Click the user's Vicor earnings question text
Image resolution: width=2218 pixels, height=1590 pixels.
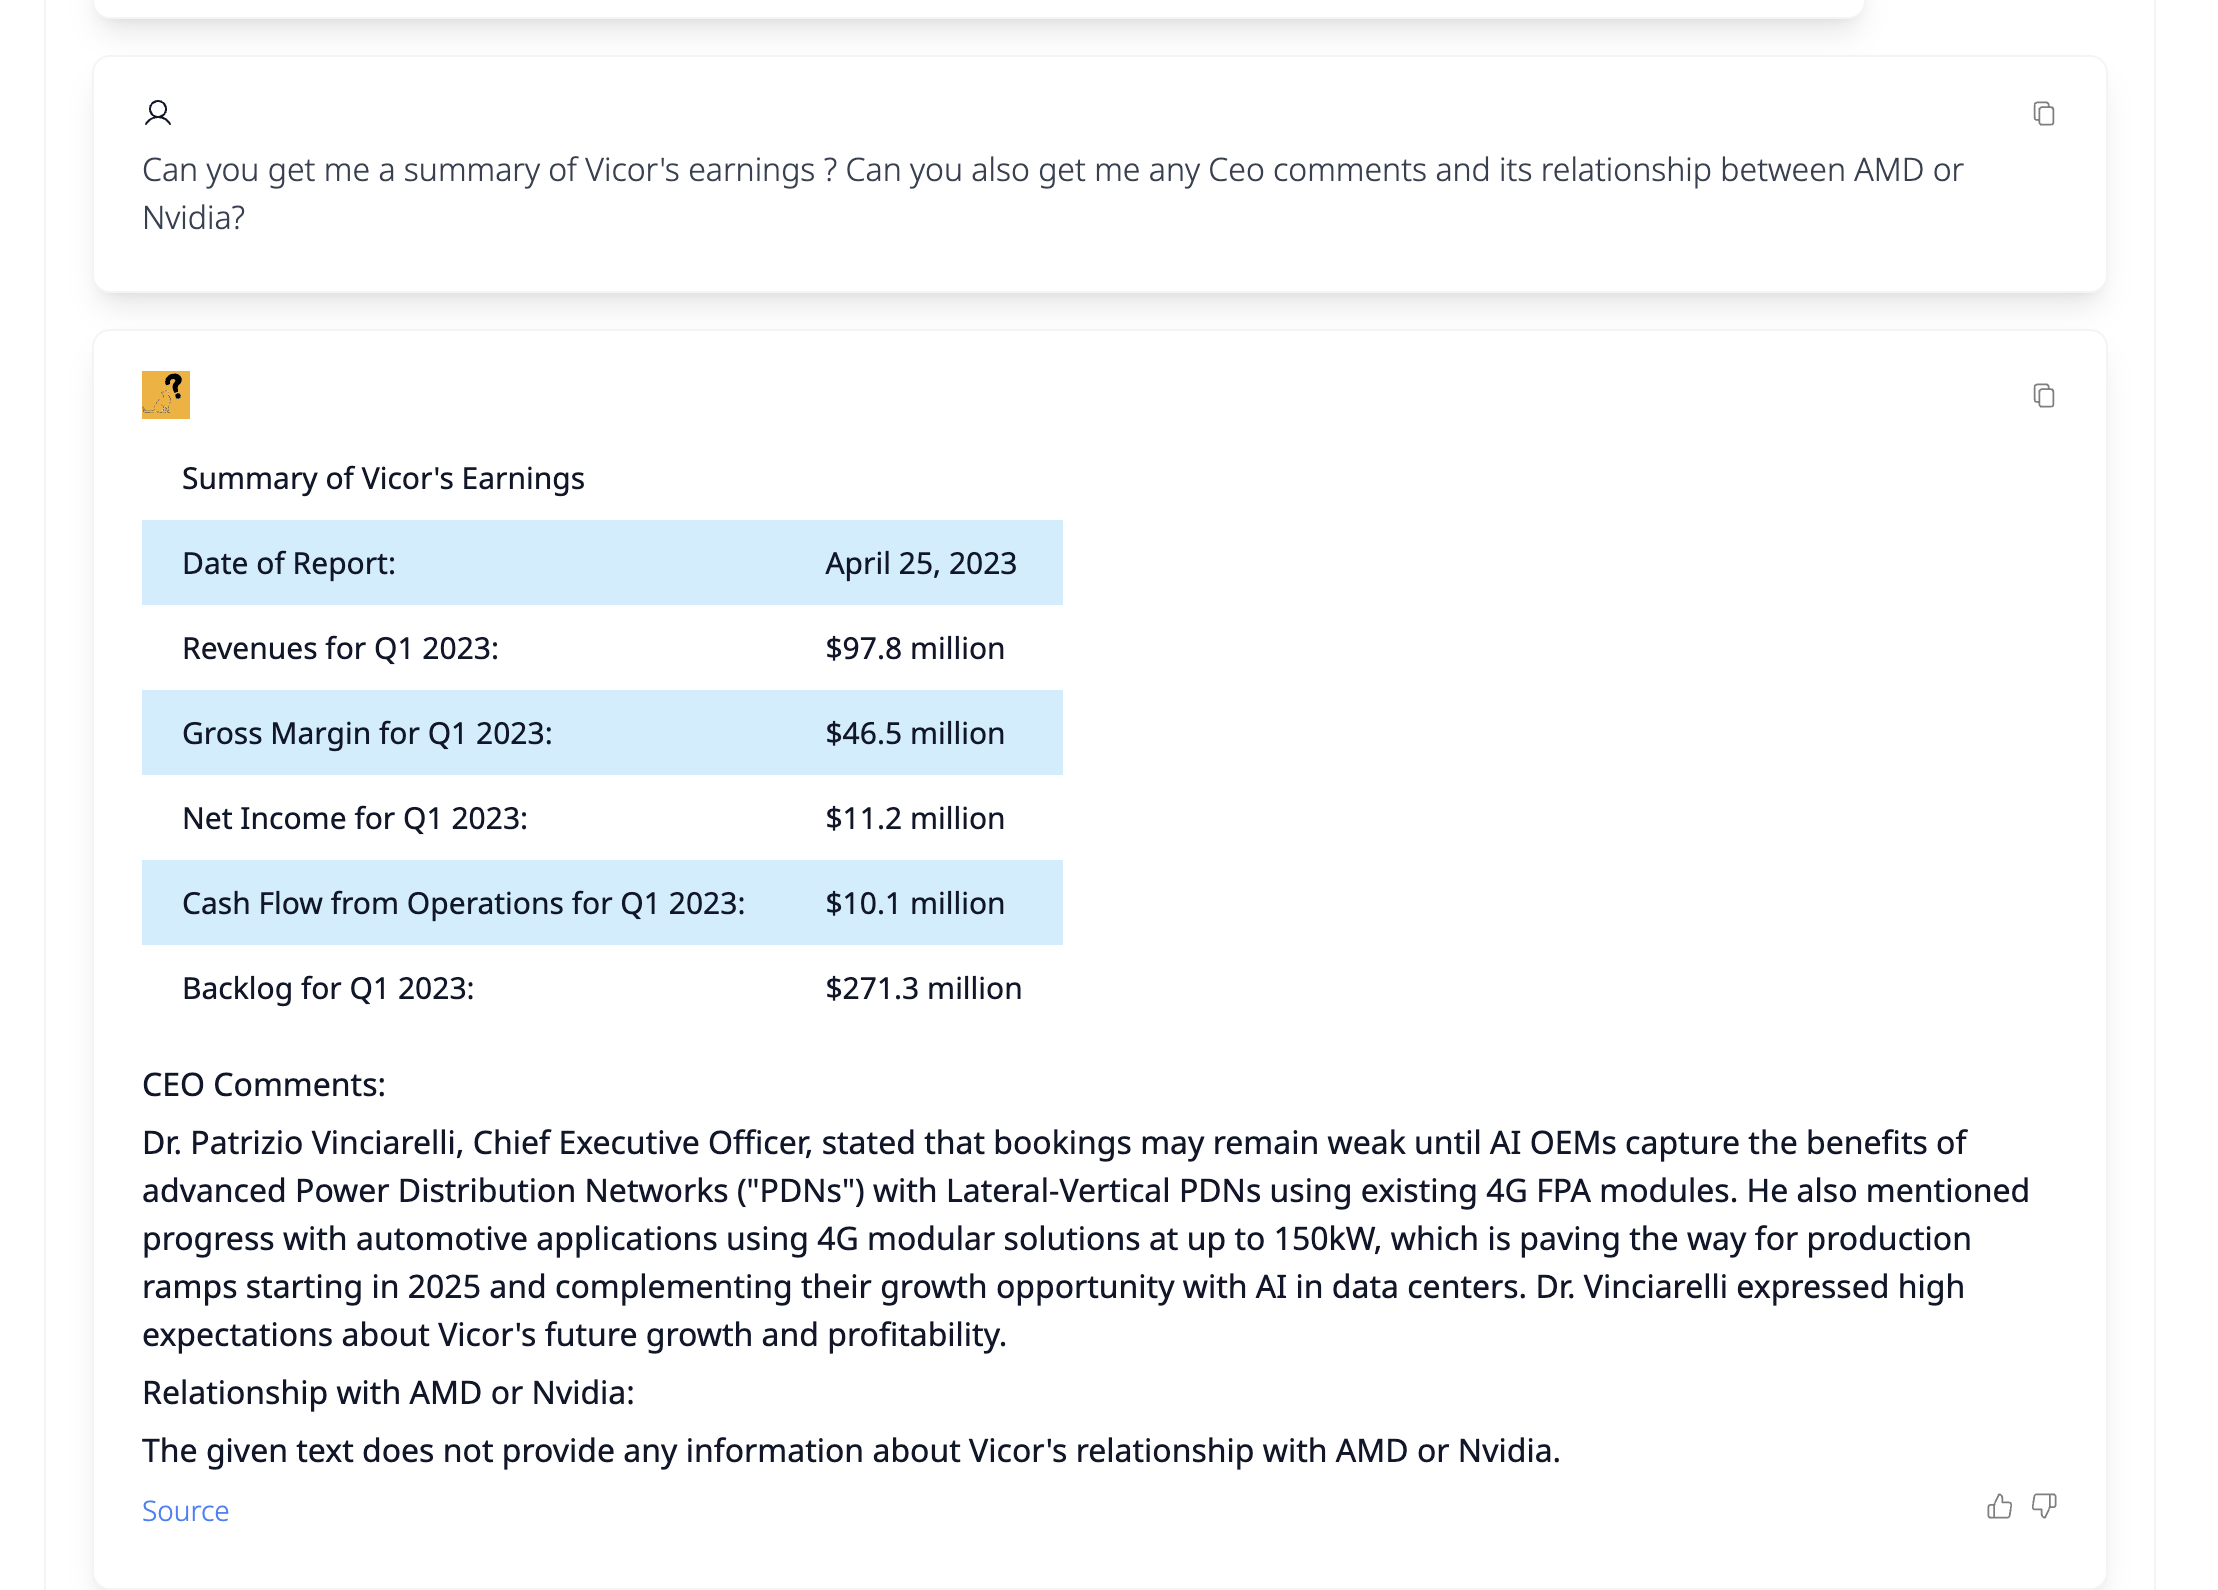(x=1053, y=193)
